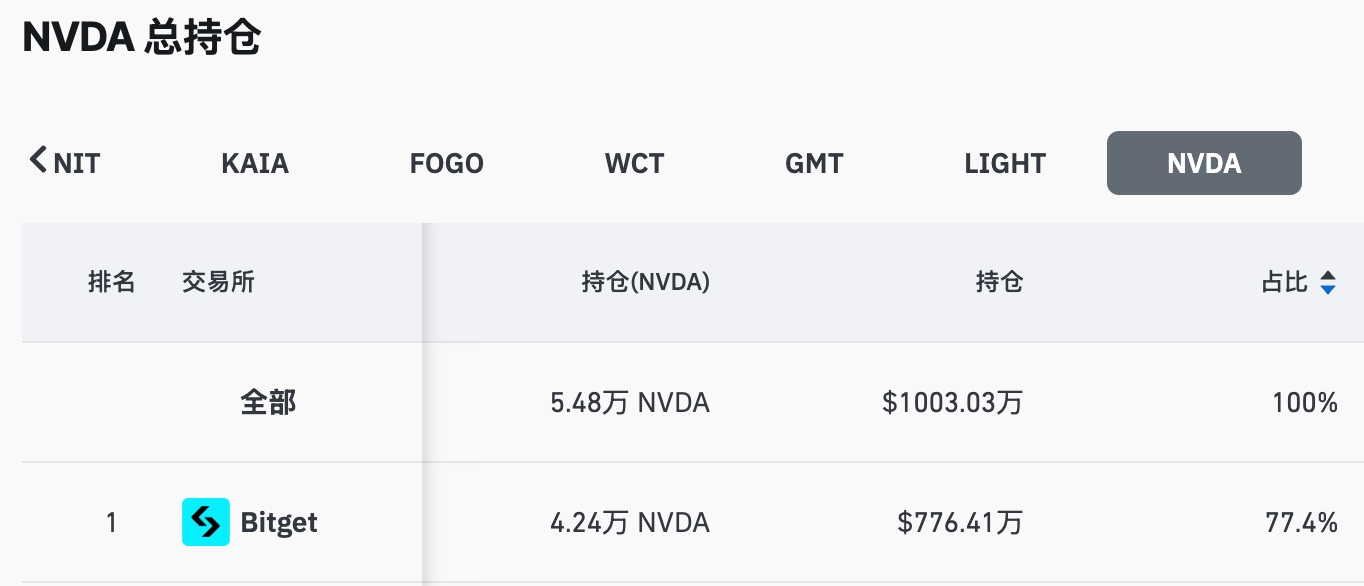
Task: Click the active NVDA tab
Action: click(1203, 163)
